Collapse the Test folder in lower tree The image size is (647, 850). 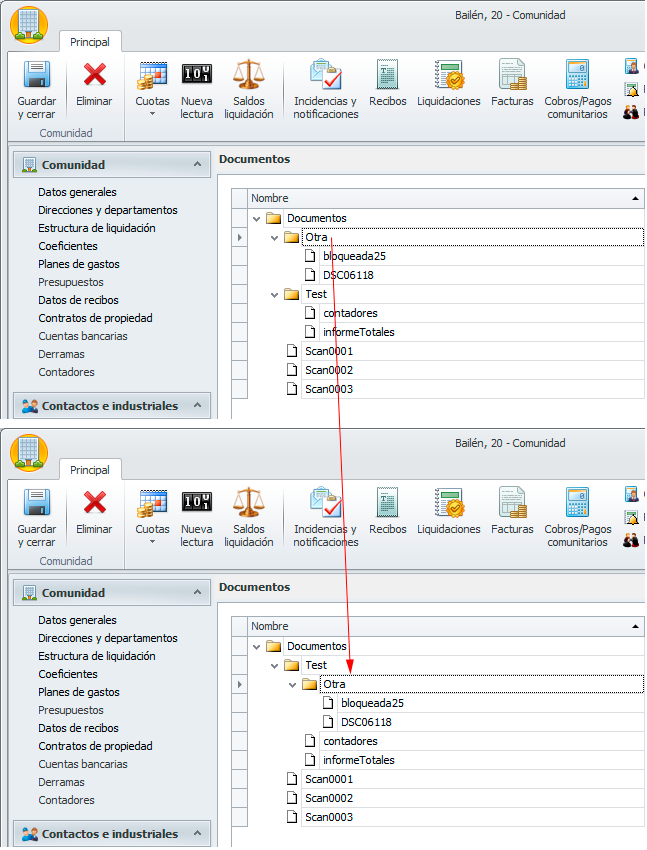click(274, 666)
